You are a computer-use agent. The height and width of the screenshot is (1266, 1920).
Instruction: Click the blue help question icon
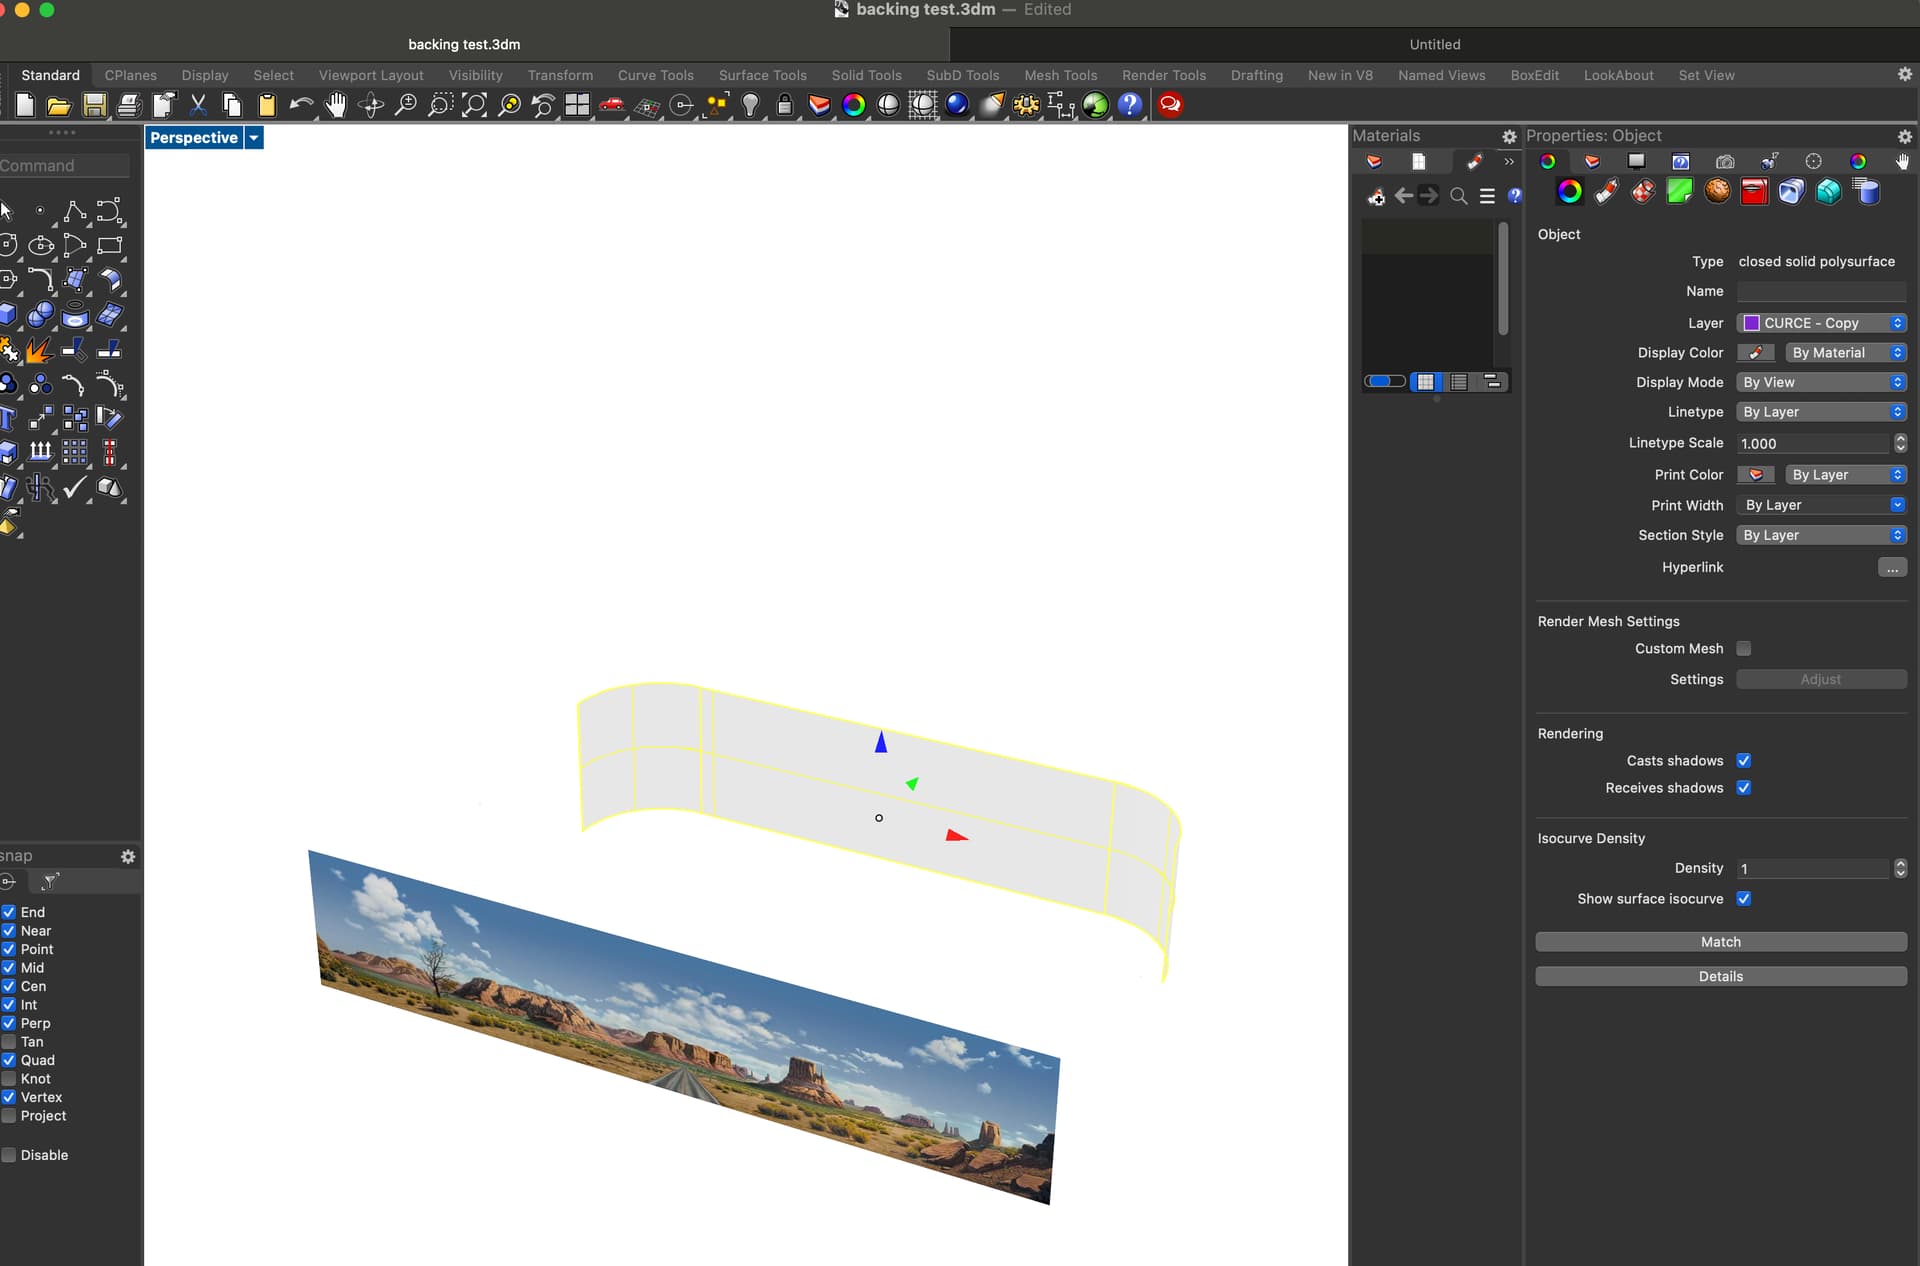1130,105
